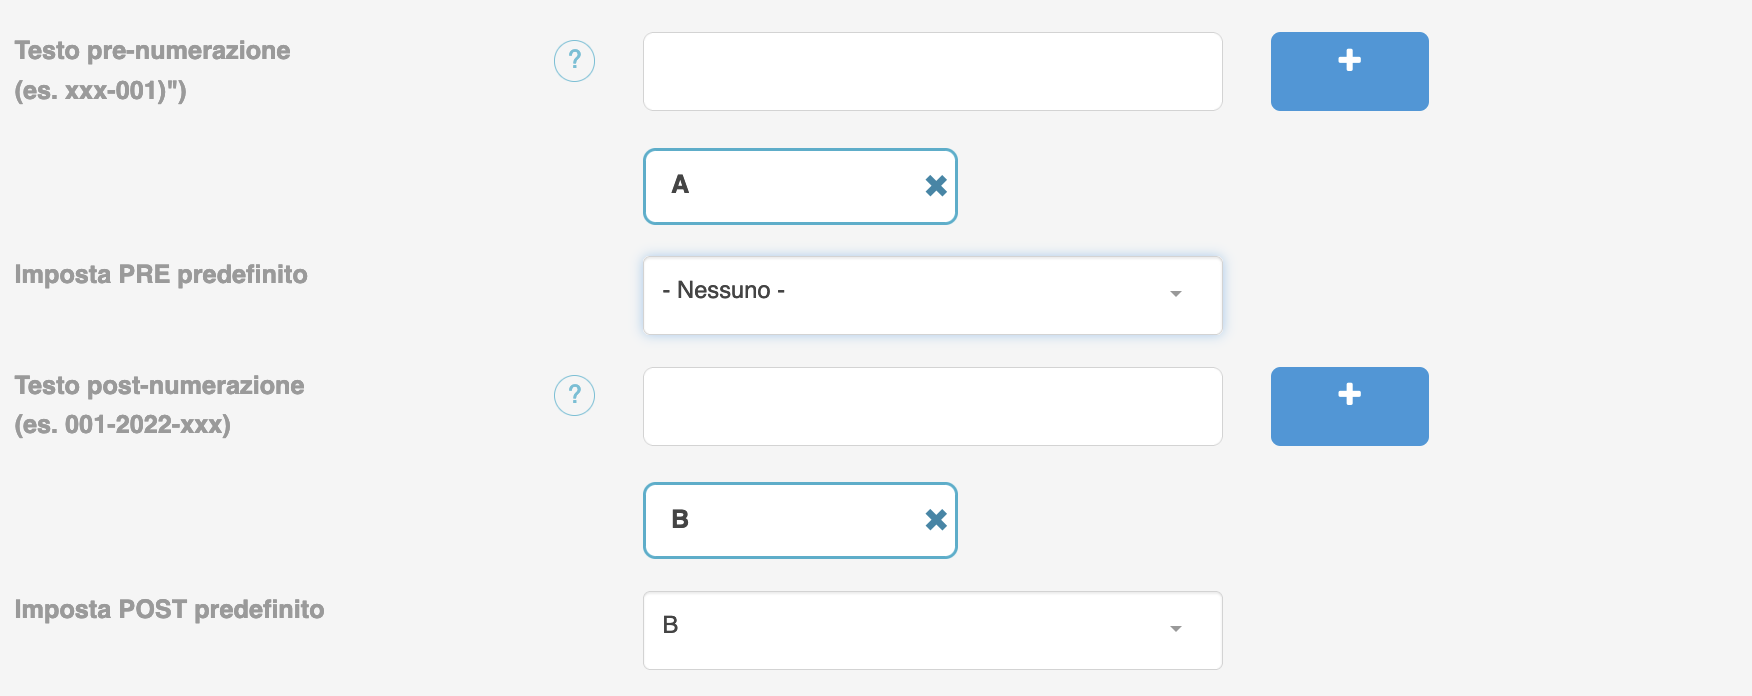
Task: Remove the A prefix tag
Action: (936, 186)
